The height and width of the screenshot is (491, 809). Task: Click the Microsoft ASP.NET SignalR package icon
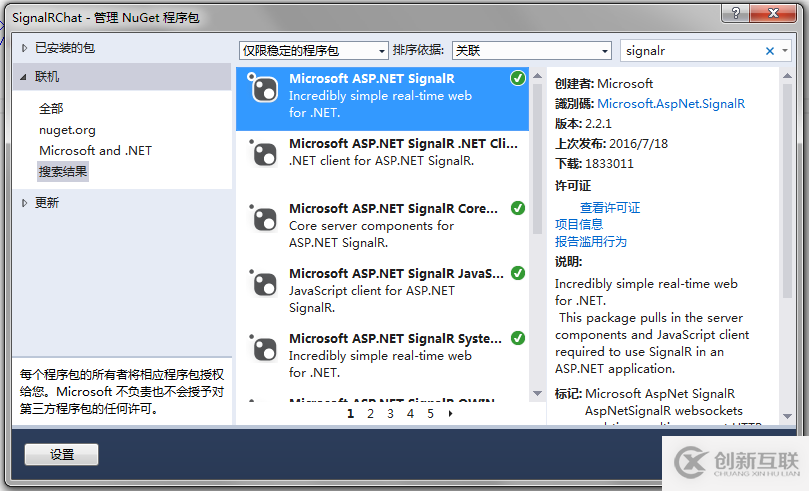[x=264, y=88]
